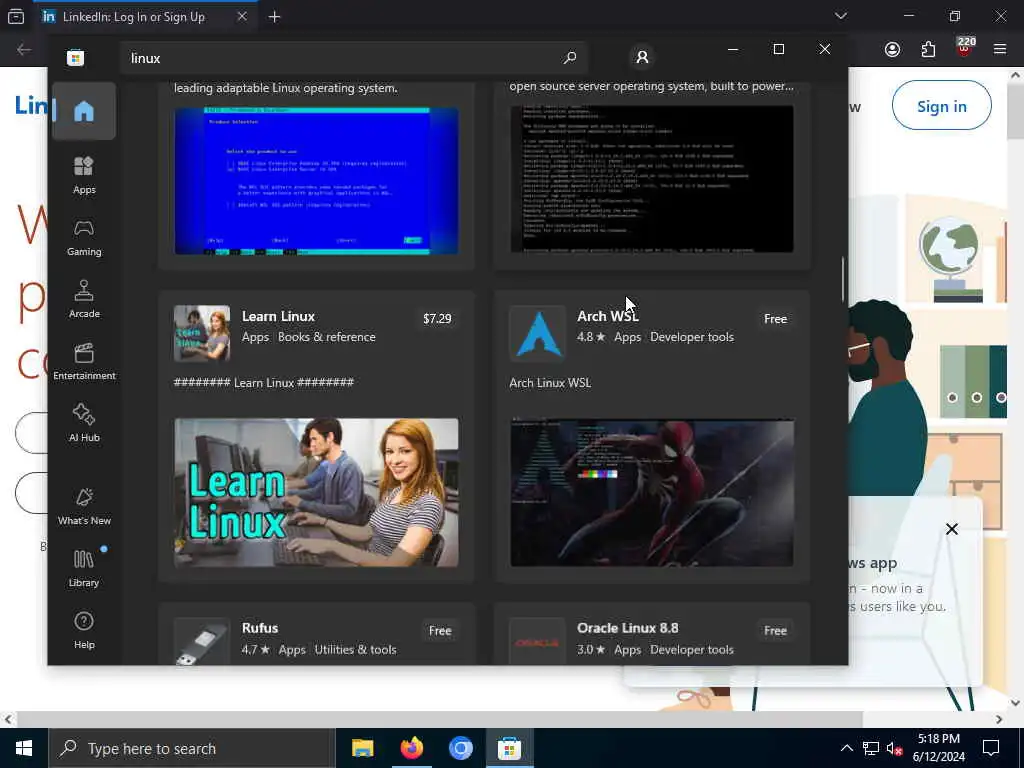This screenshot has height=768, width=1024.
Task: Open the Apps section in the sidebar
Action: (84, 175)
